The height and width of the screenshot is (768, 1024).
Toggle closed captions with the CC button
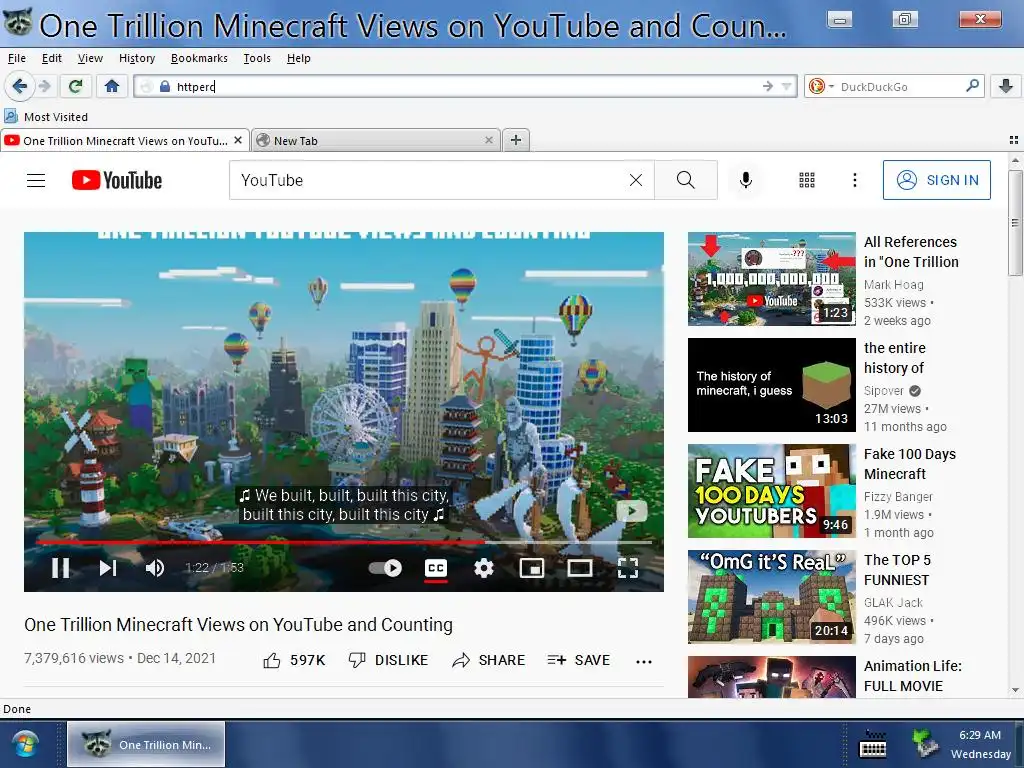(x=436, y=568)
